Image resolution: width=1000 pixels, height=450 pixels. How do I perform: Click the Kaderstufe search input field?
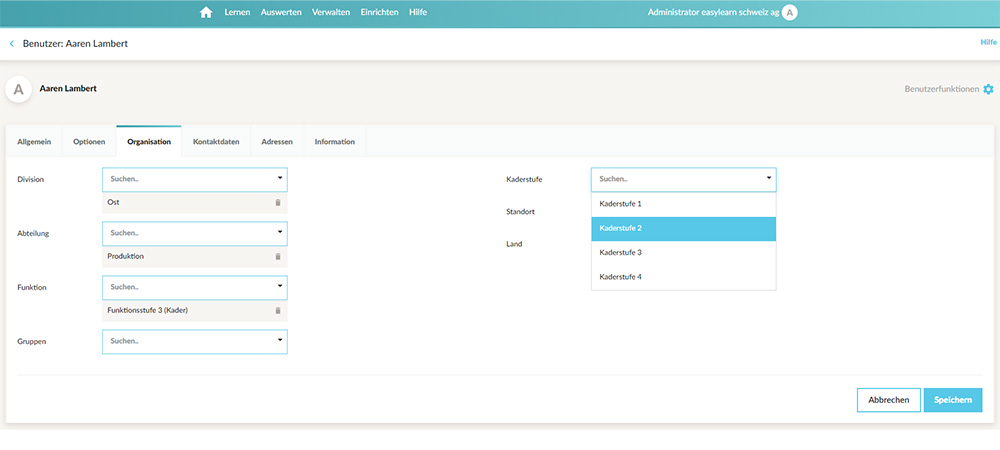coord(675,179)
